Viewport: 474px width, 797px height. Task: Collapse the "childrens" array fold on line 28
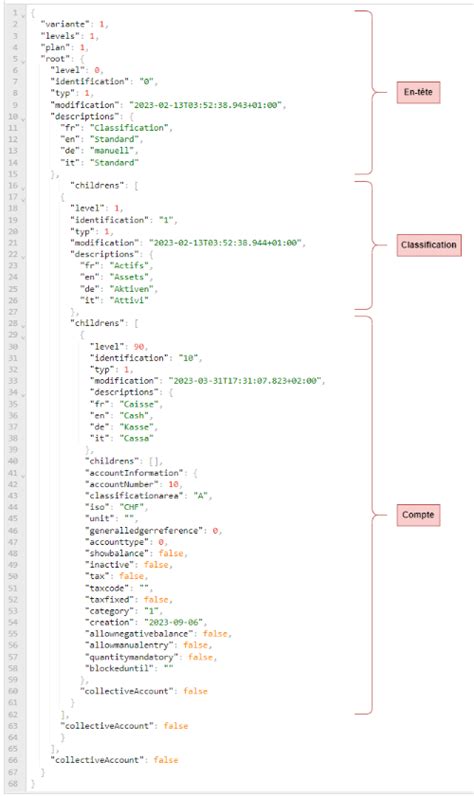[23, 324]
